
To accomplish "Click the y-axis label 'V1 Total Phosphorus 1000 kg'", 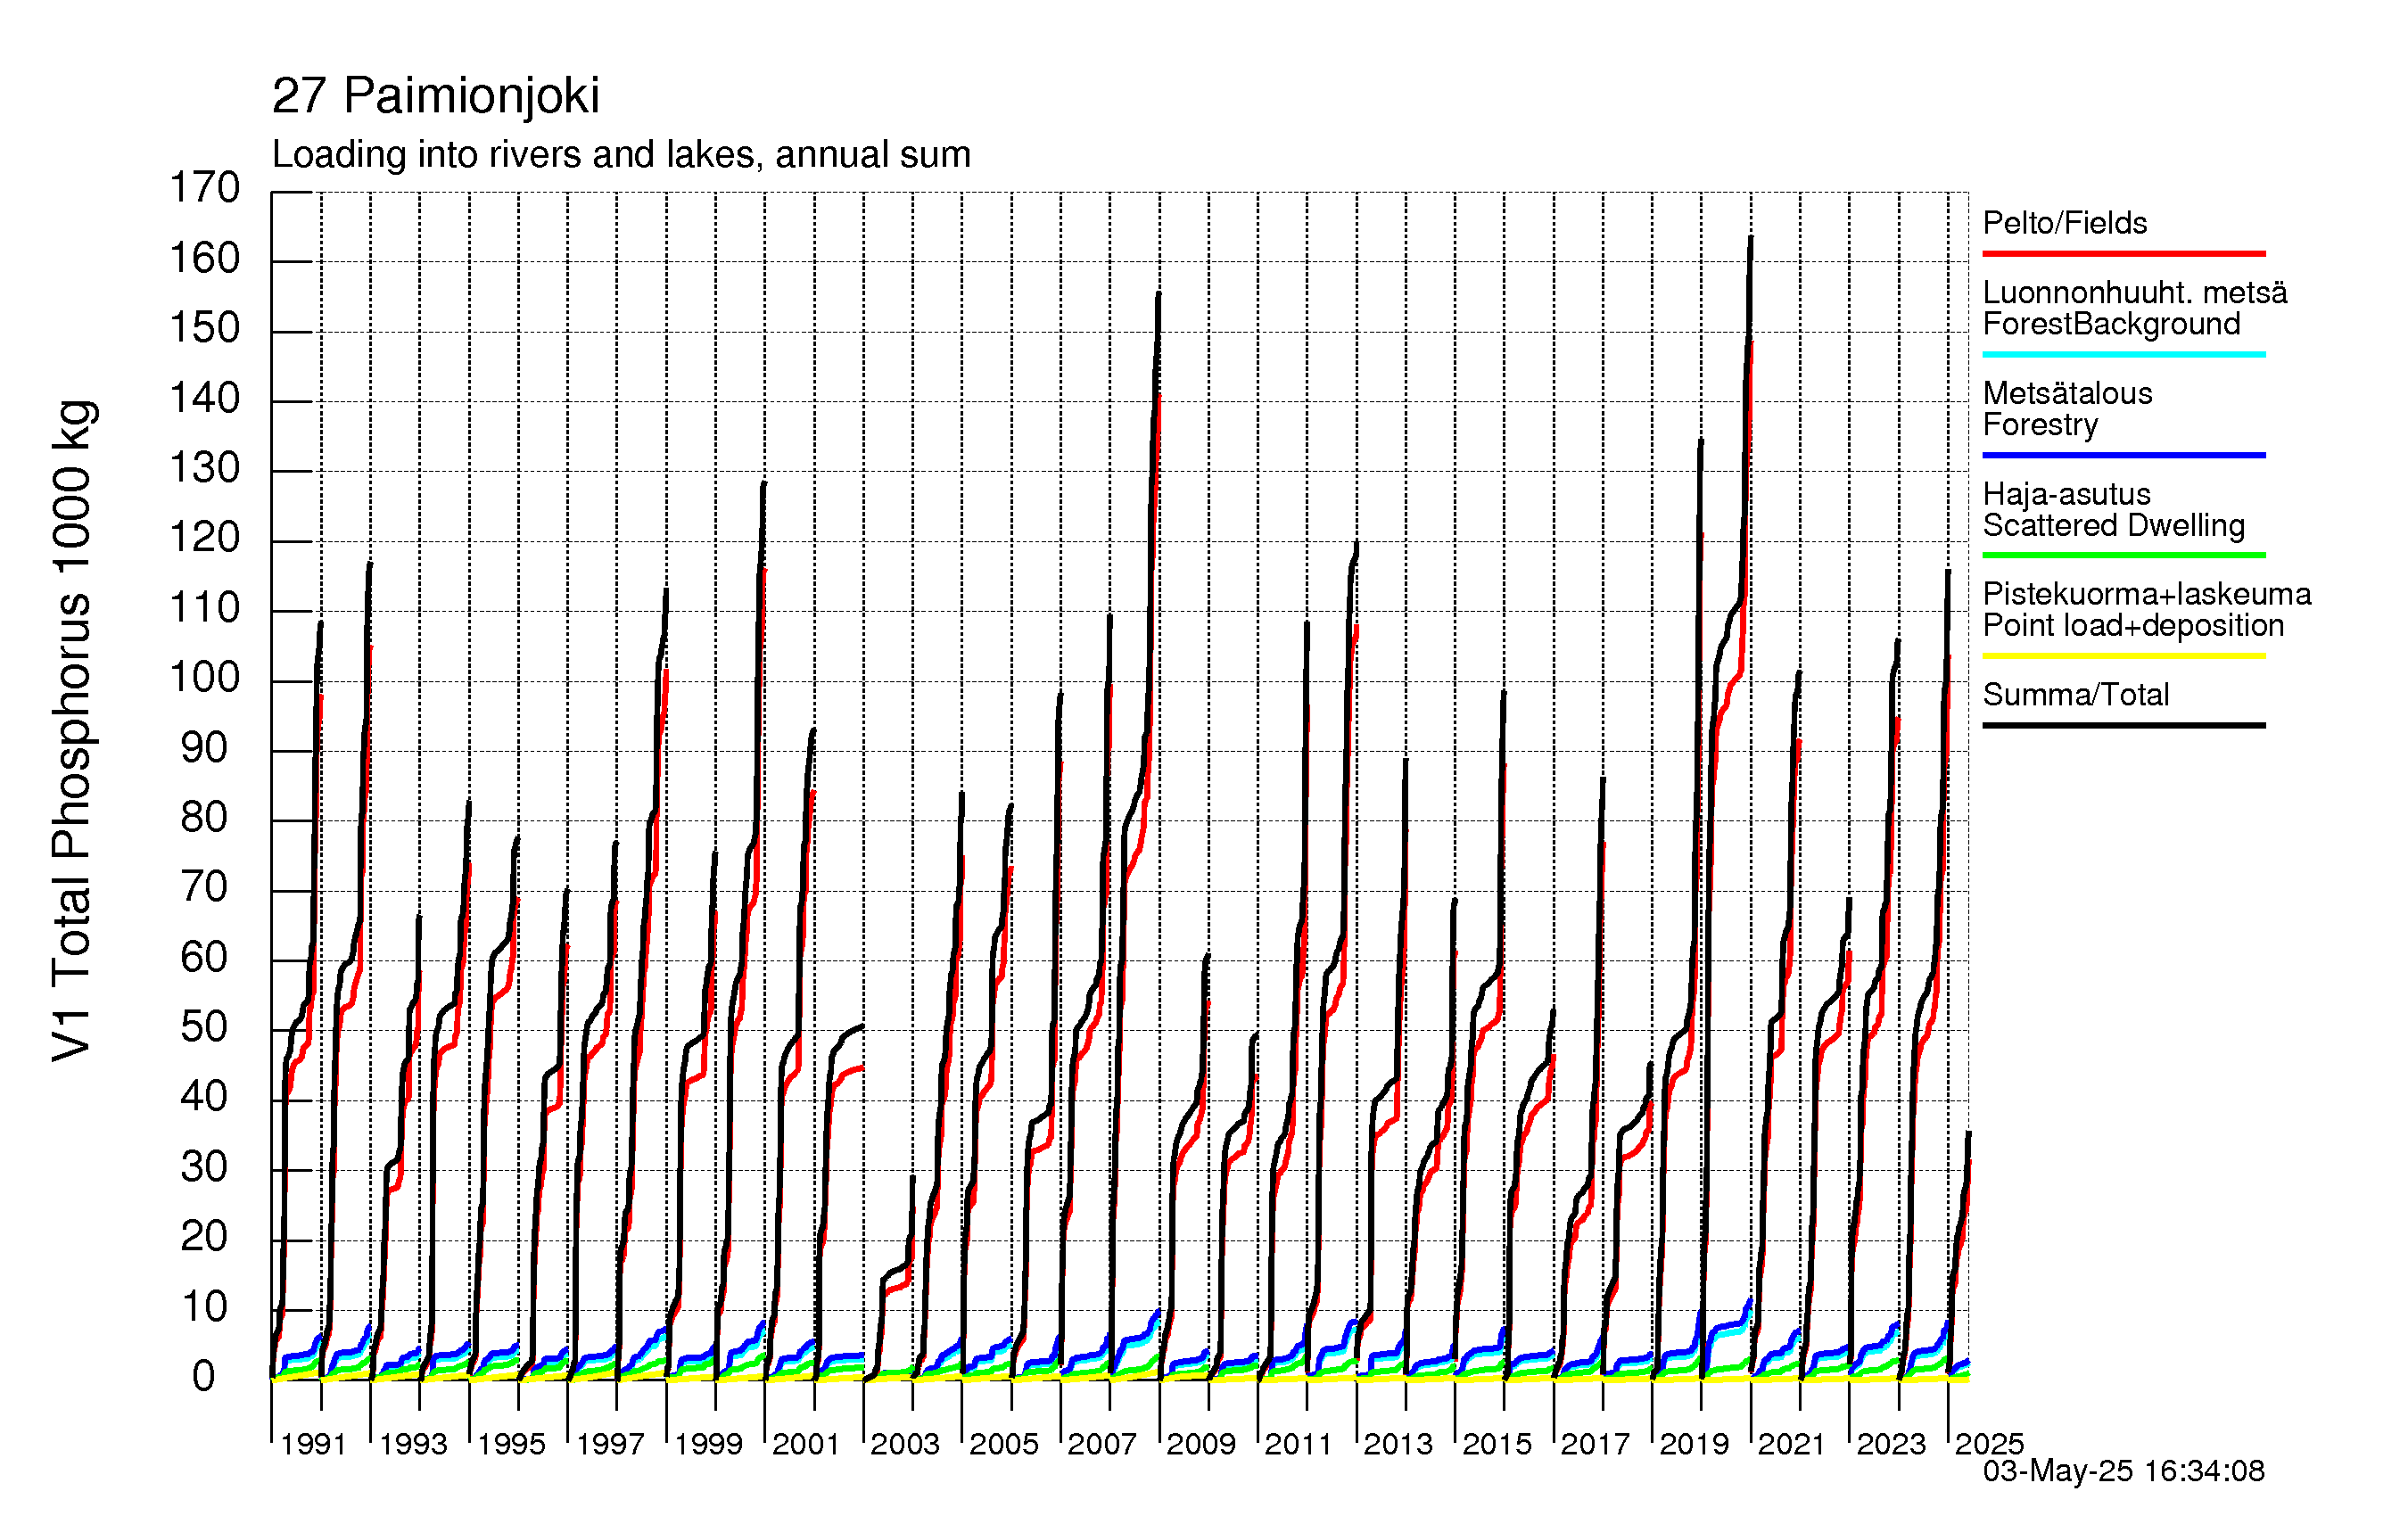I will [x=72, y=731].
